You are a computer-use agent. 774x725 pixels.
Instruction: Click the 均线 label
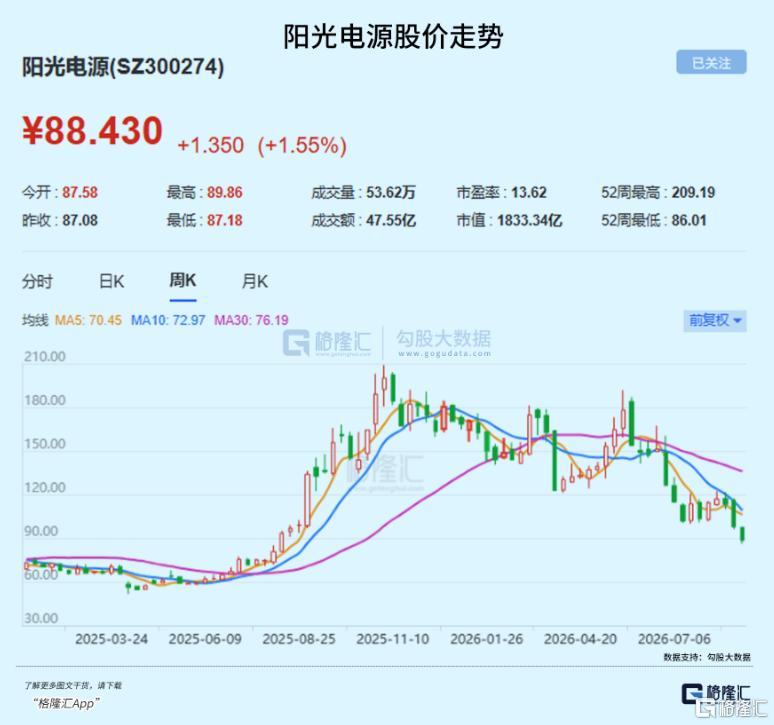(x=35, y=320)
